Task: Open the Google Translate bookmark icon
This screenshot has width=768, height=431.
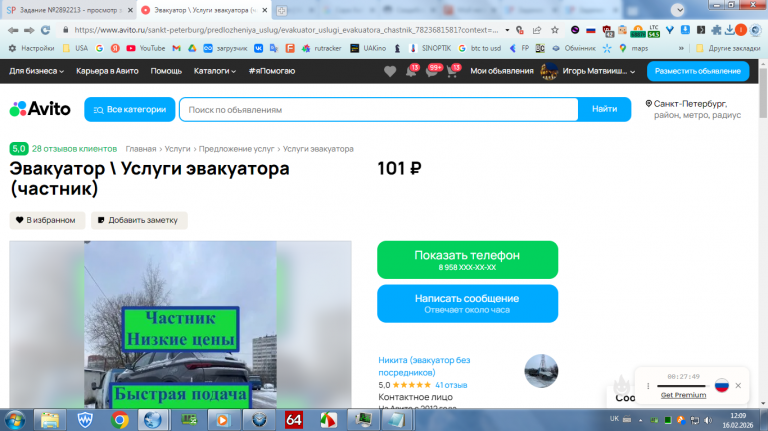Action: (274, 48)
